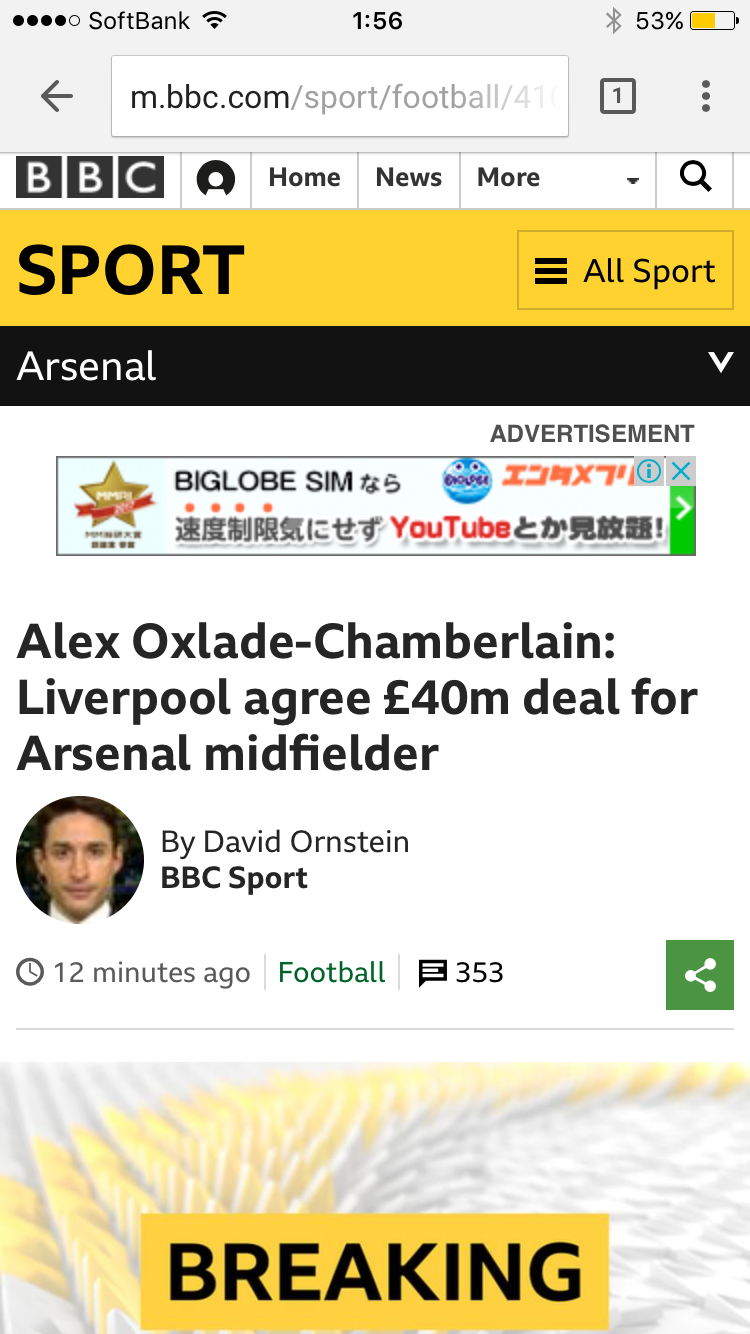
Task: Open the three-dot browser menu
Action: (705, 96)
